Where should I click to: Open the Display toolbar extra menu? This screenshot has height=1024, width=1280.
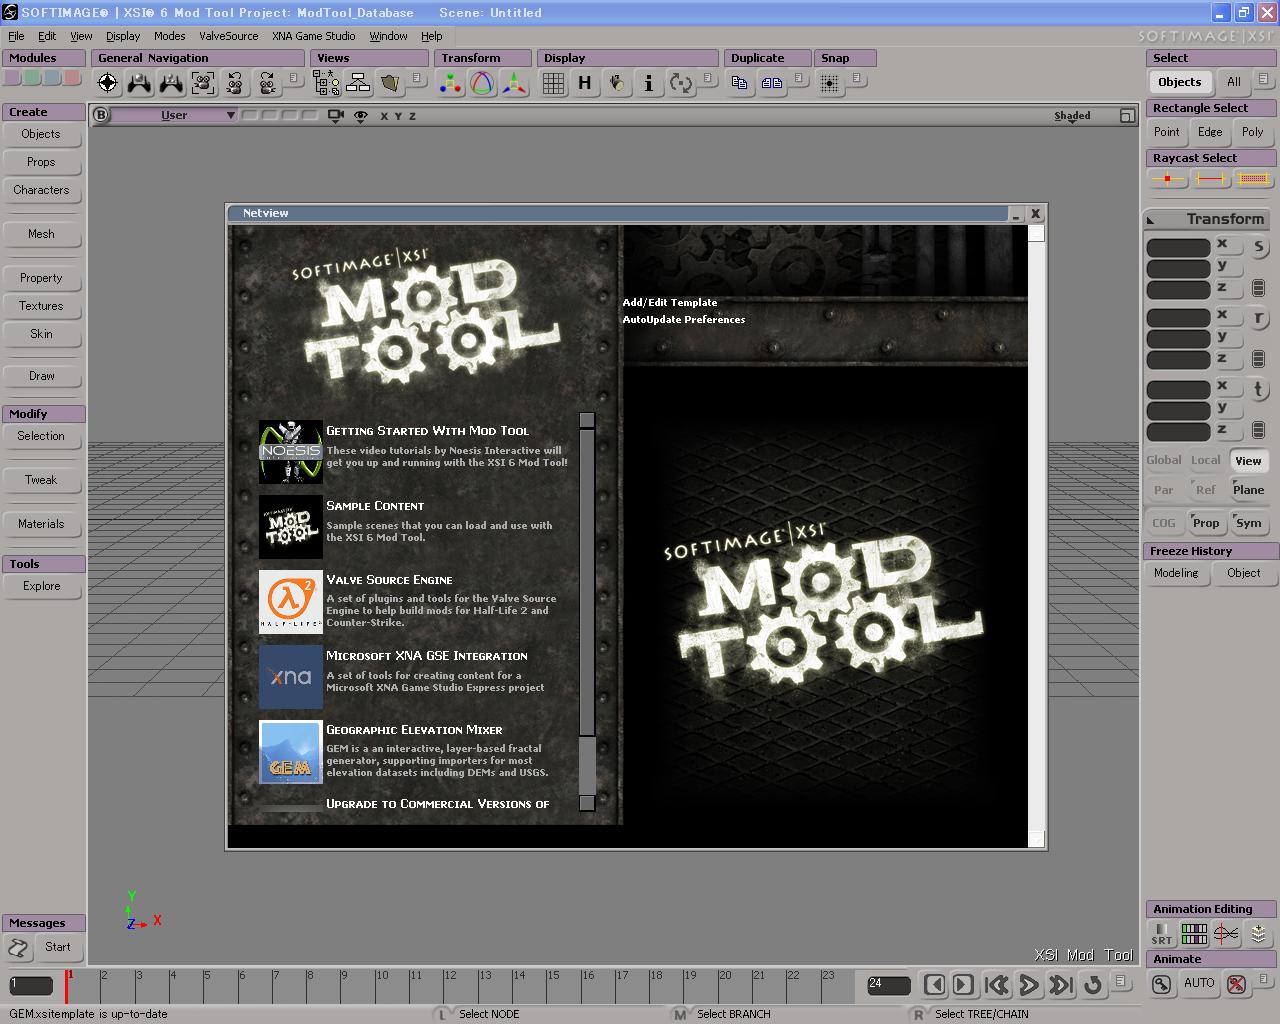point(708,78)
